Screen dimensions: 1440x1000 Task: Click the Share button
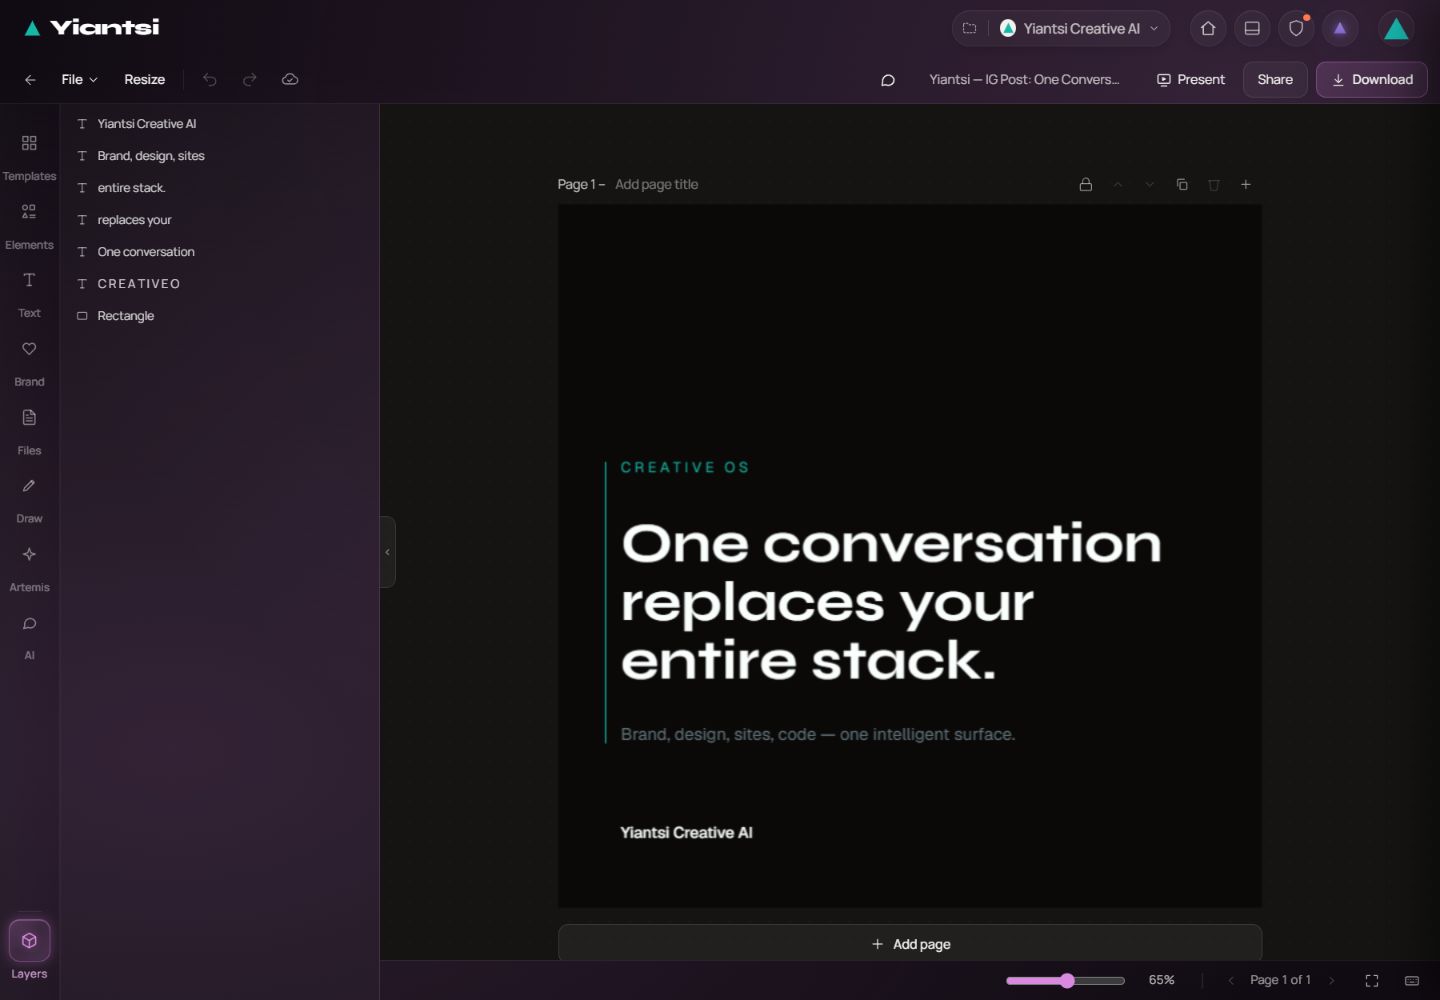coord(1275,80)
